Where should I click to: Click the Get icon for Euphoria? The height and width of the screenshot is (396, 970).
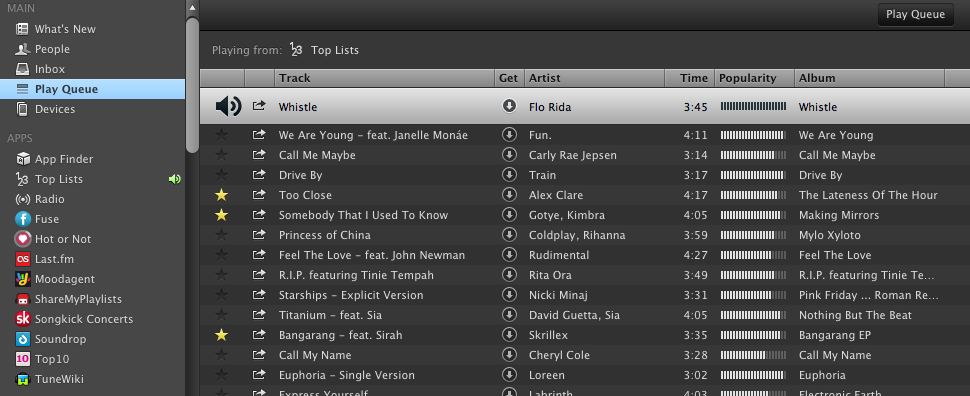click(509, 375)
